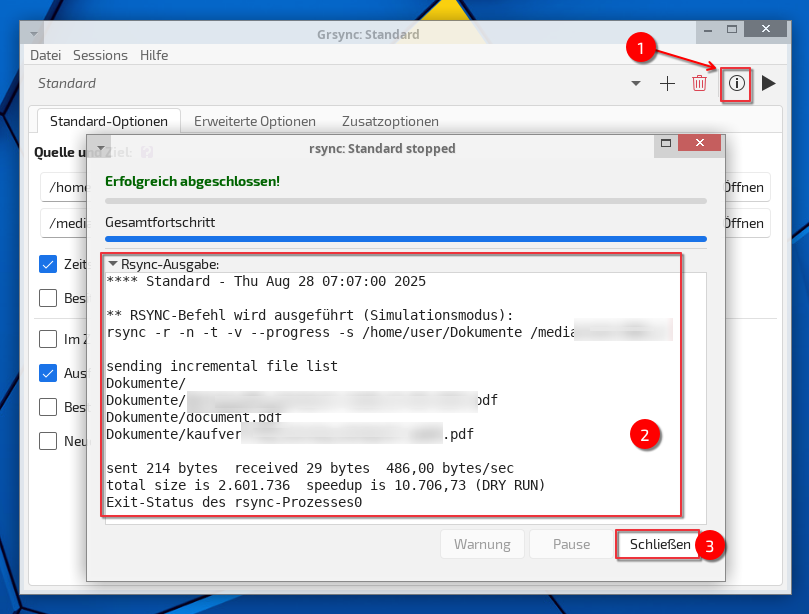Add a new session with the plus icon
This screenshot has width=809, height=614.
click(x=667, y=84)
